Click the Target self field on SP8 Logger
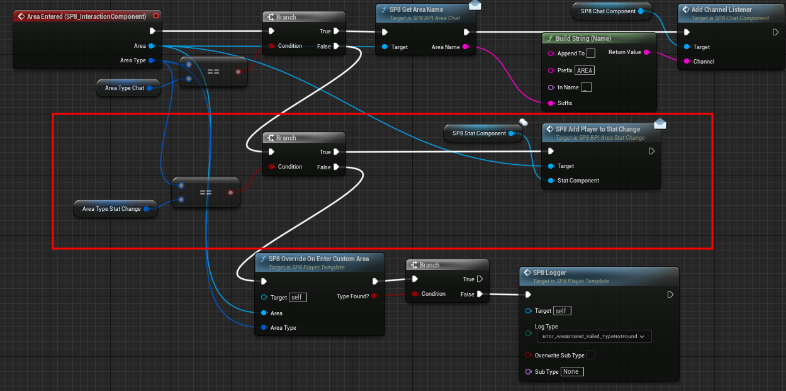The width and height of the screenshot is (786, 391). [561, 311]
